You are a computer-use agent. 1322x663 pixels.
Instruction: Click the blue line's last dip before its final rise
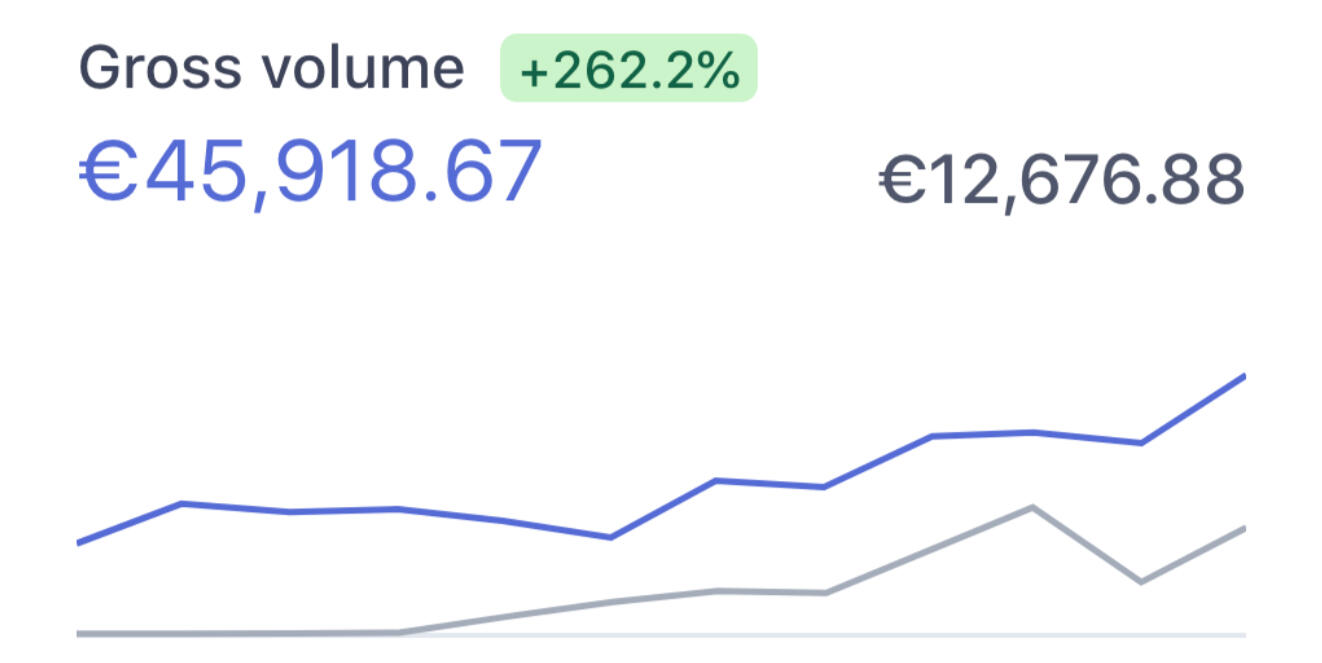point(1140,442)
